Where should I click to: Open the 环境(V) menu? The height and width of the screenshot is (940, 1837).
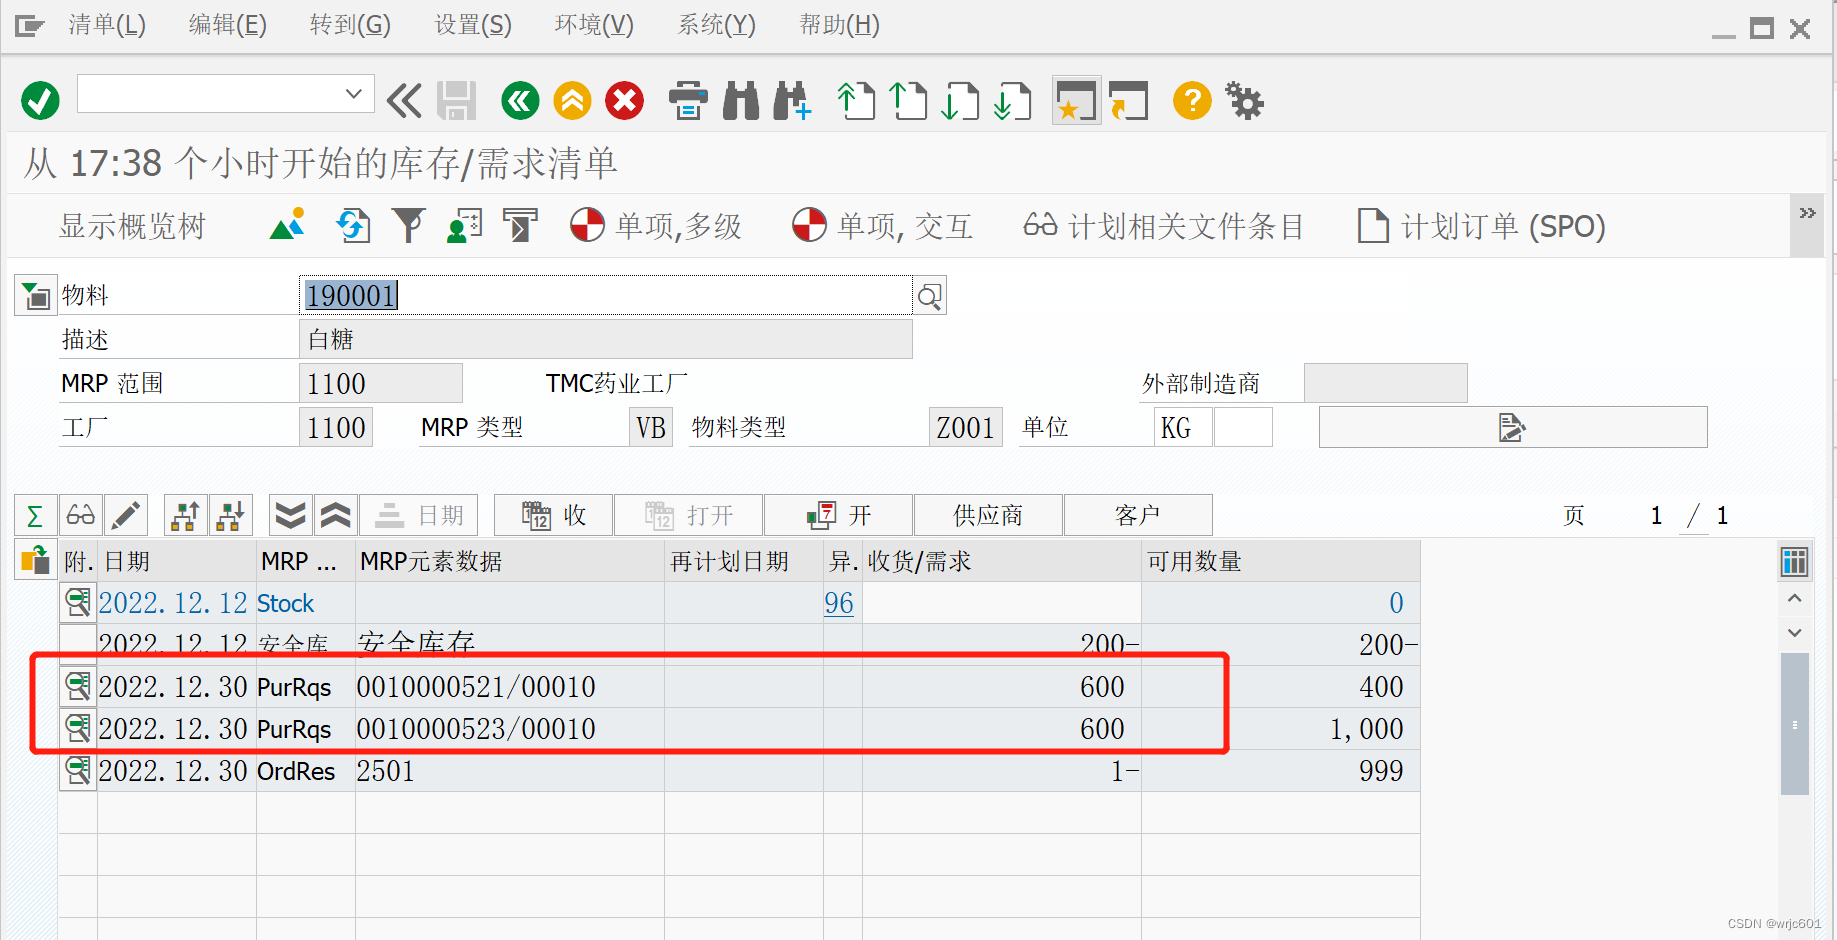click(x=594, y=25)
